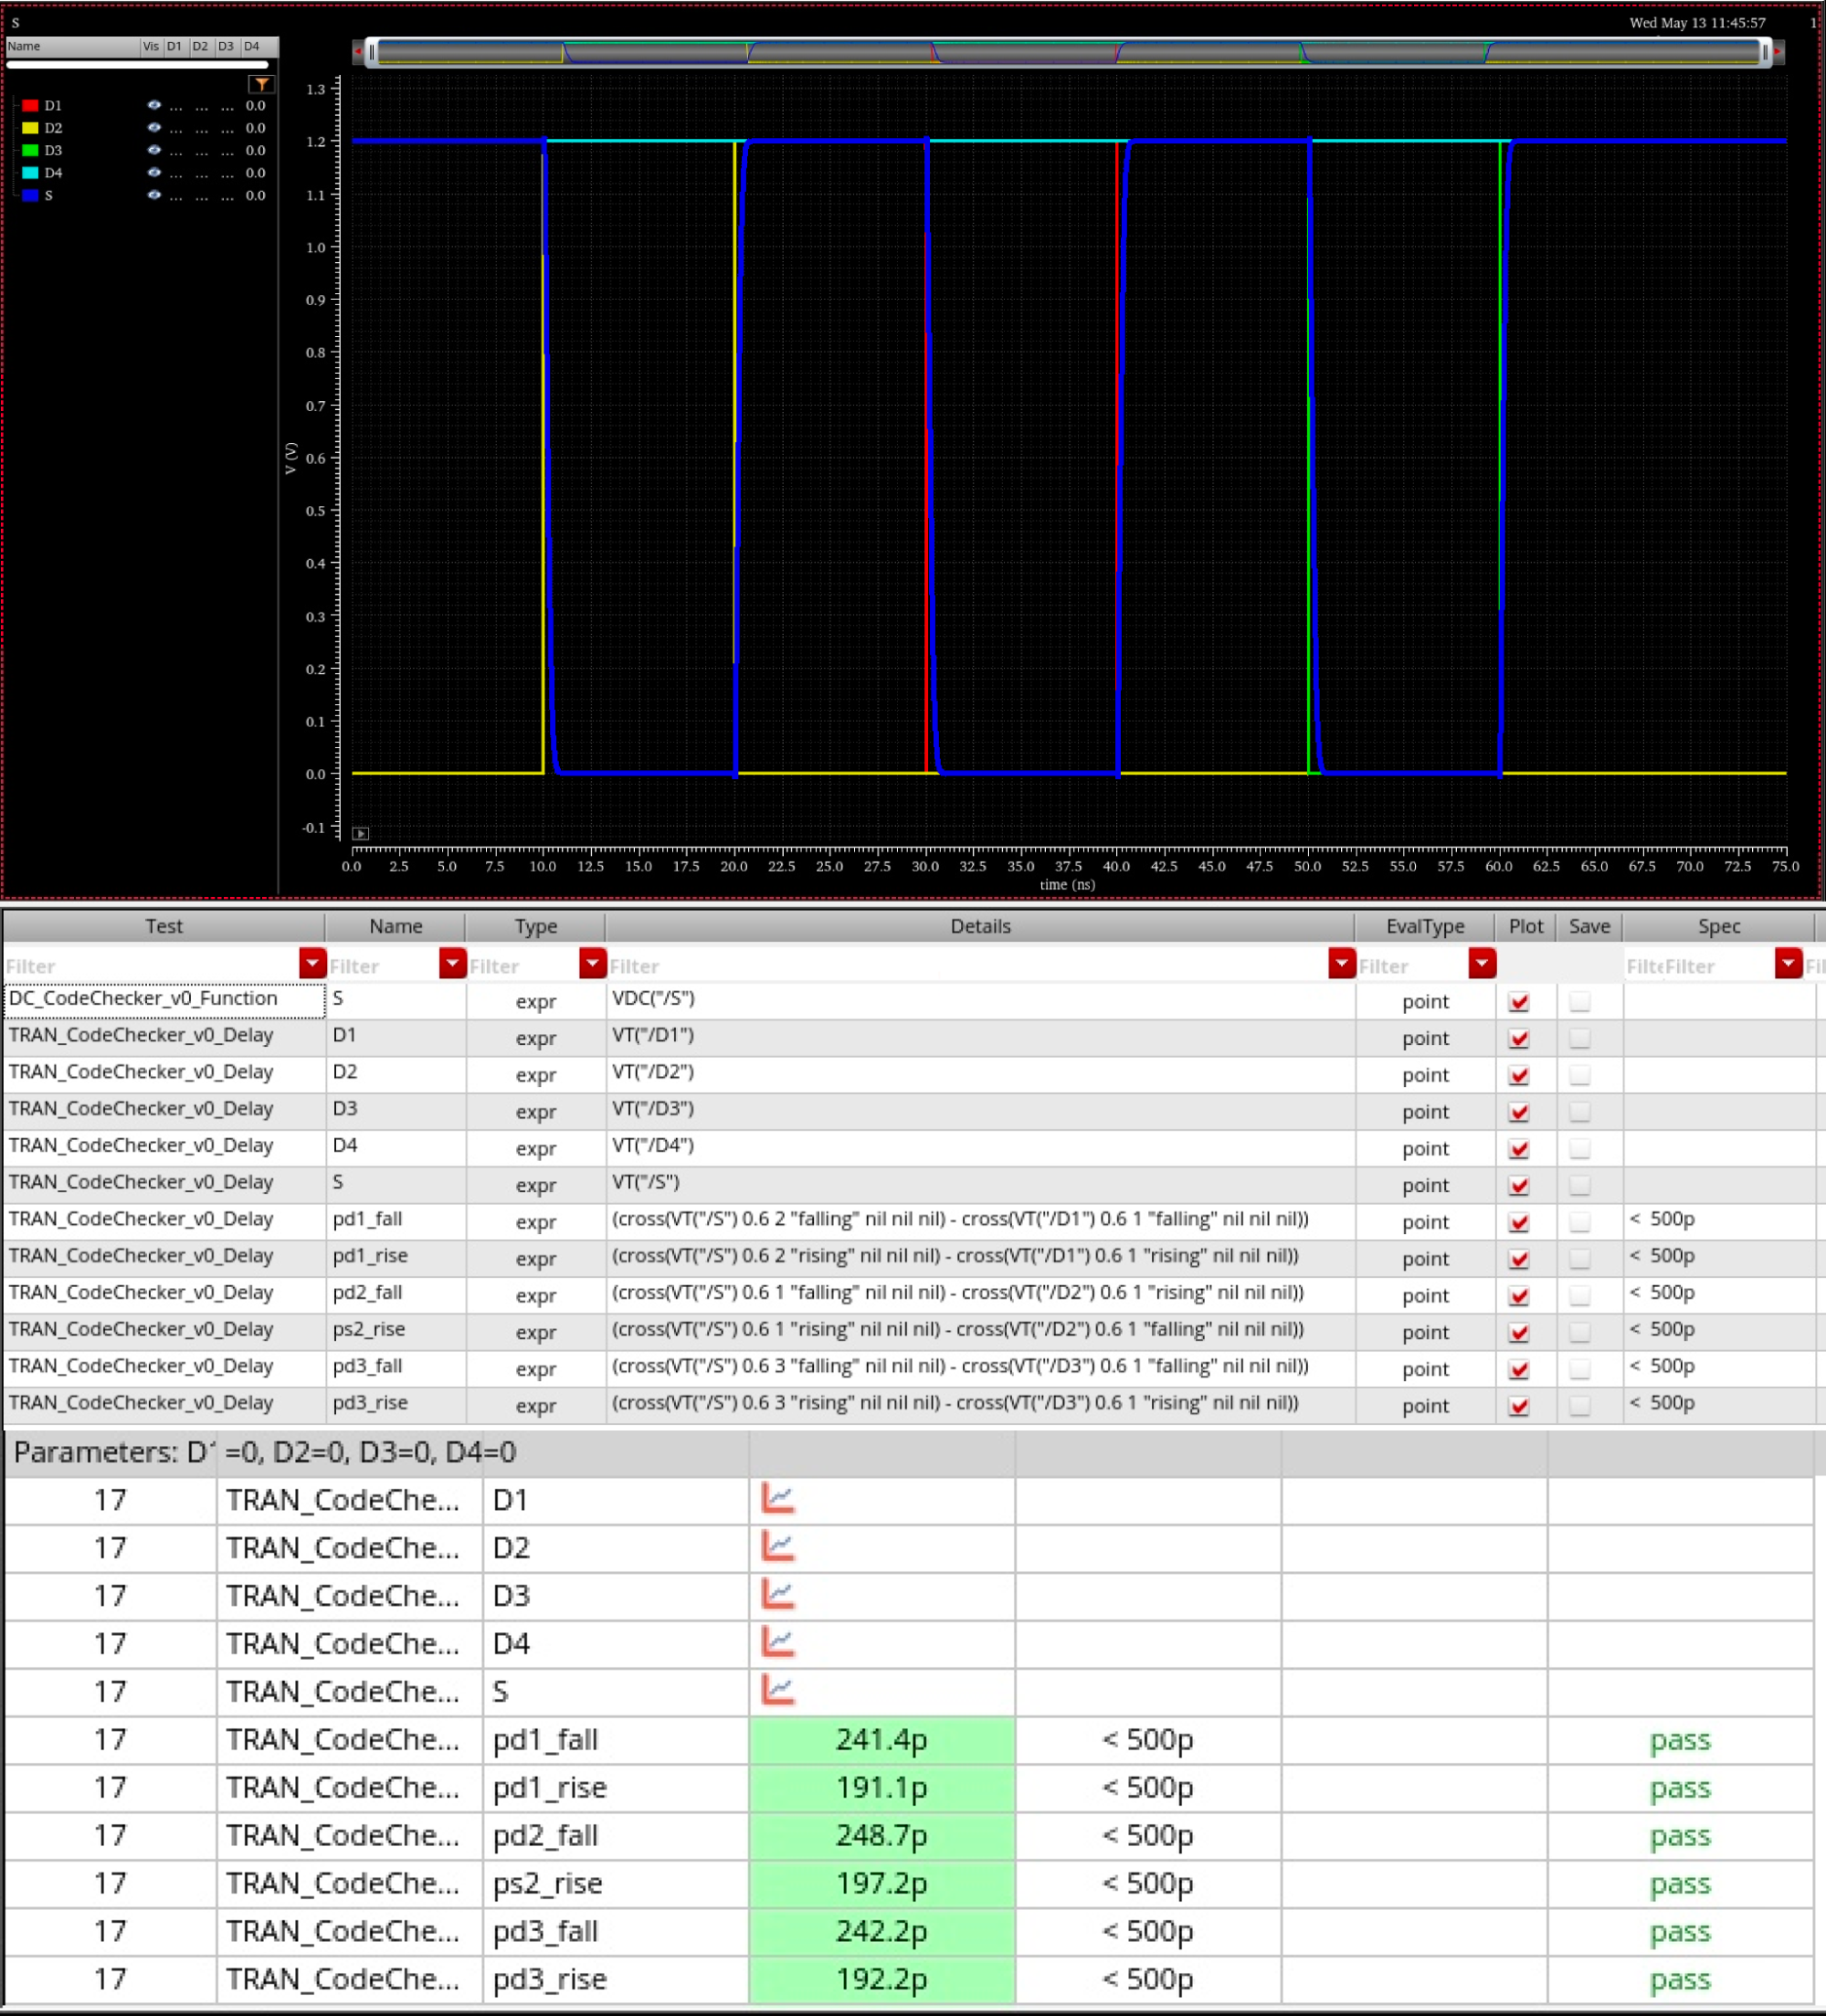Open the S waveform plot icon in results

click(x=778, y=1690)
